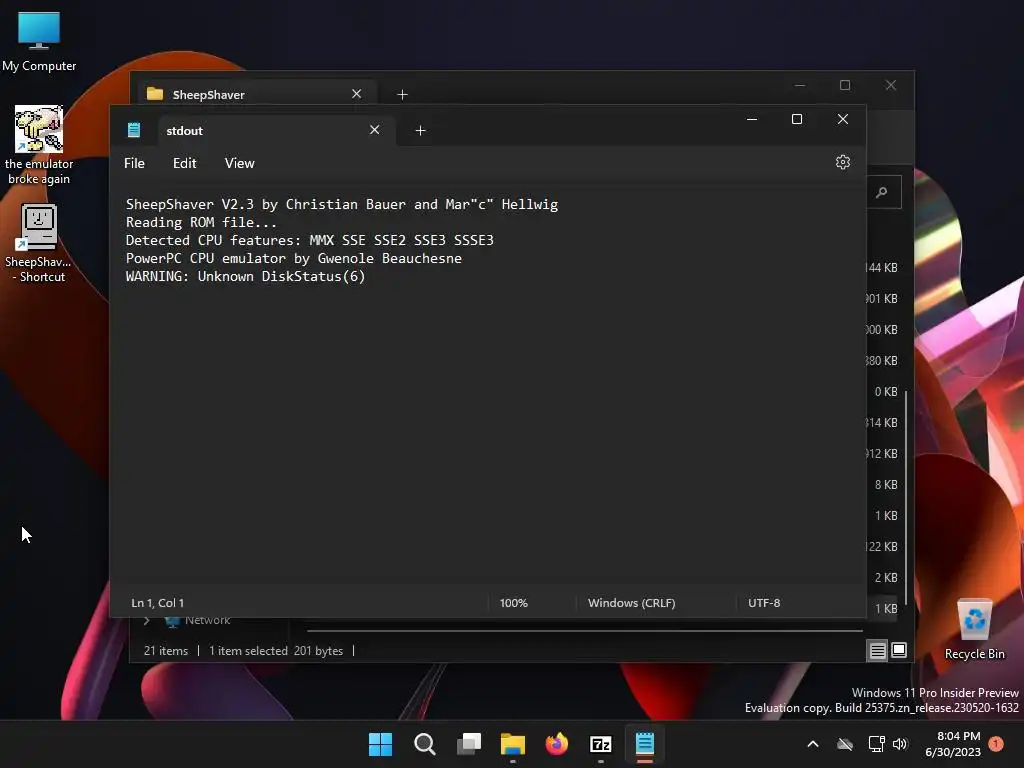The image size is (1024, 768).
Task: Click the cloud sync tray icon
Action: tap(845, 744)
